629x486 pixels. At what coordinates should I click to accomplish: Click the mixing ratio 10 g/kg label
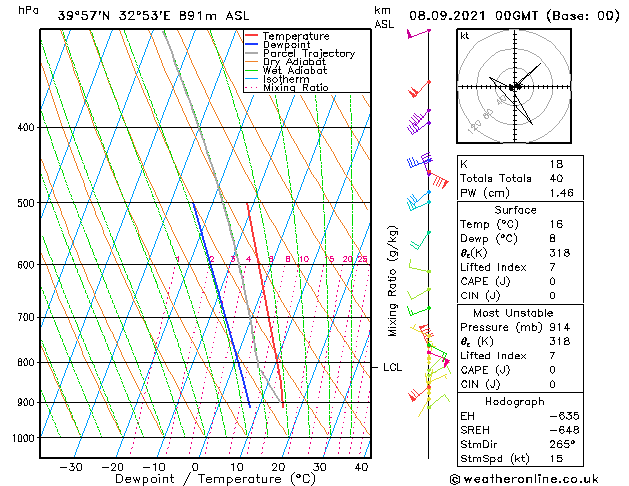pyautogui.click(x=304, y=259)
